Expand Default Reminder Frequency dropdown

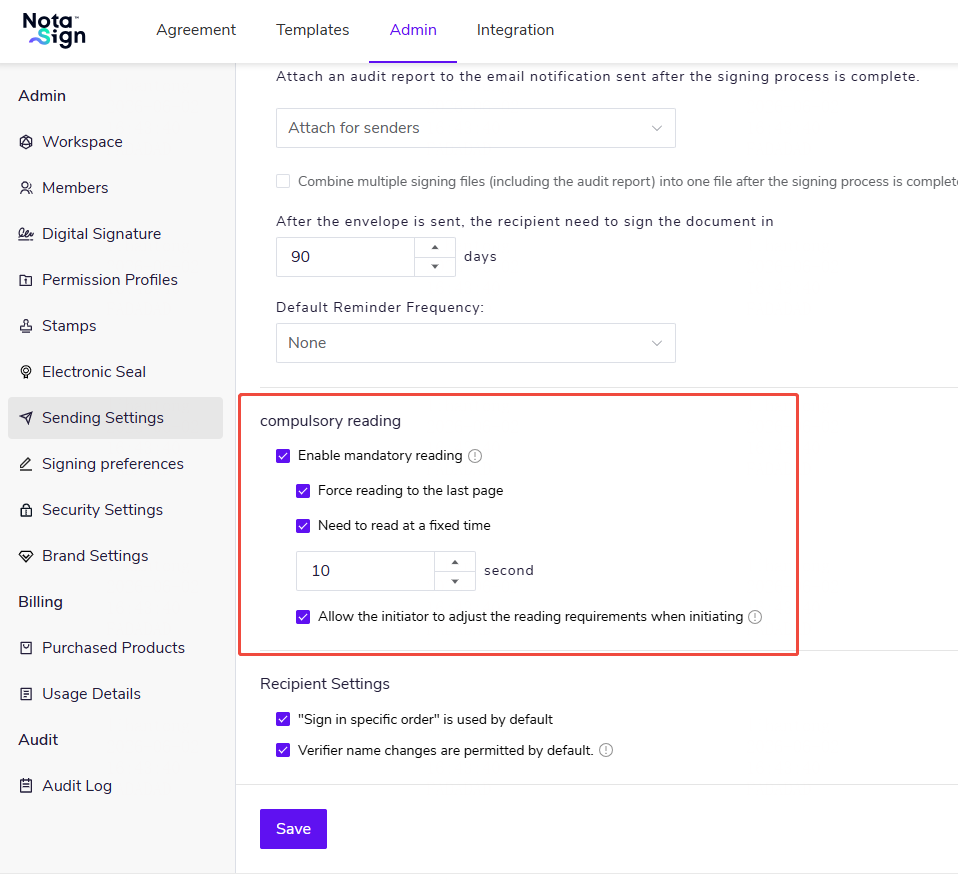click(x=475, y=343)
